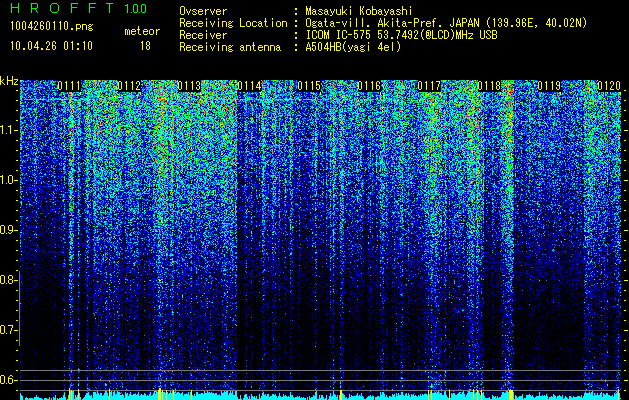Viewport: 629px width, 400px height.
Task: Click the 0118 time marker label
Action: [489, 86]
